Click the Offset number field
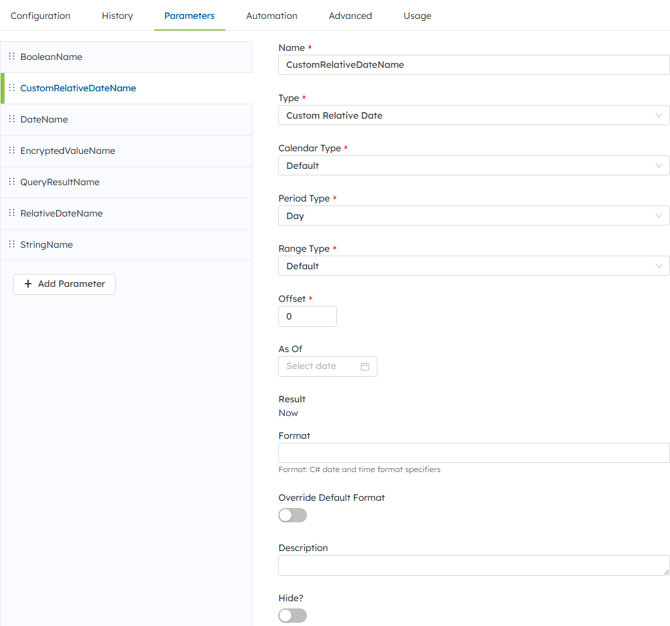This screenshot has height=626, width=670. click(x=307, y=316)
